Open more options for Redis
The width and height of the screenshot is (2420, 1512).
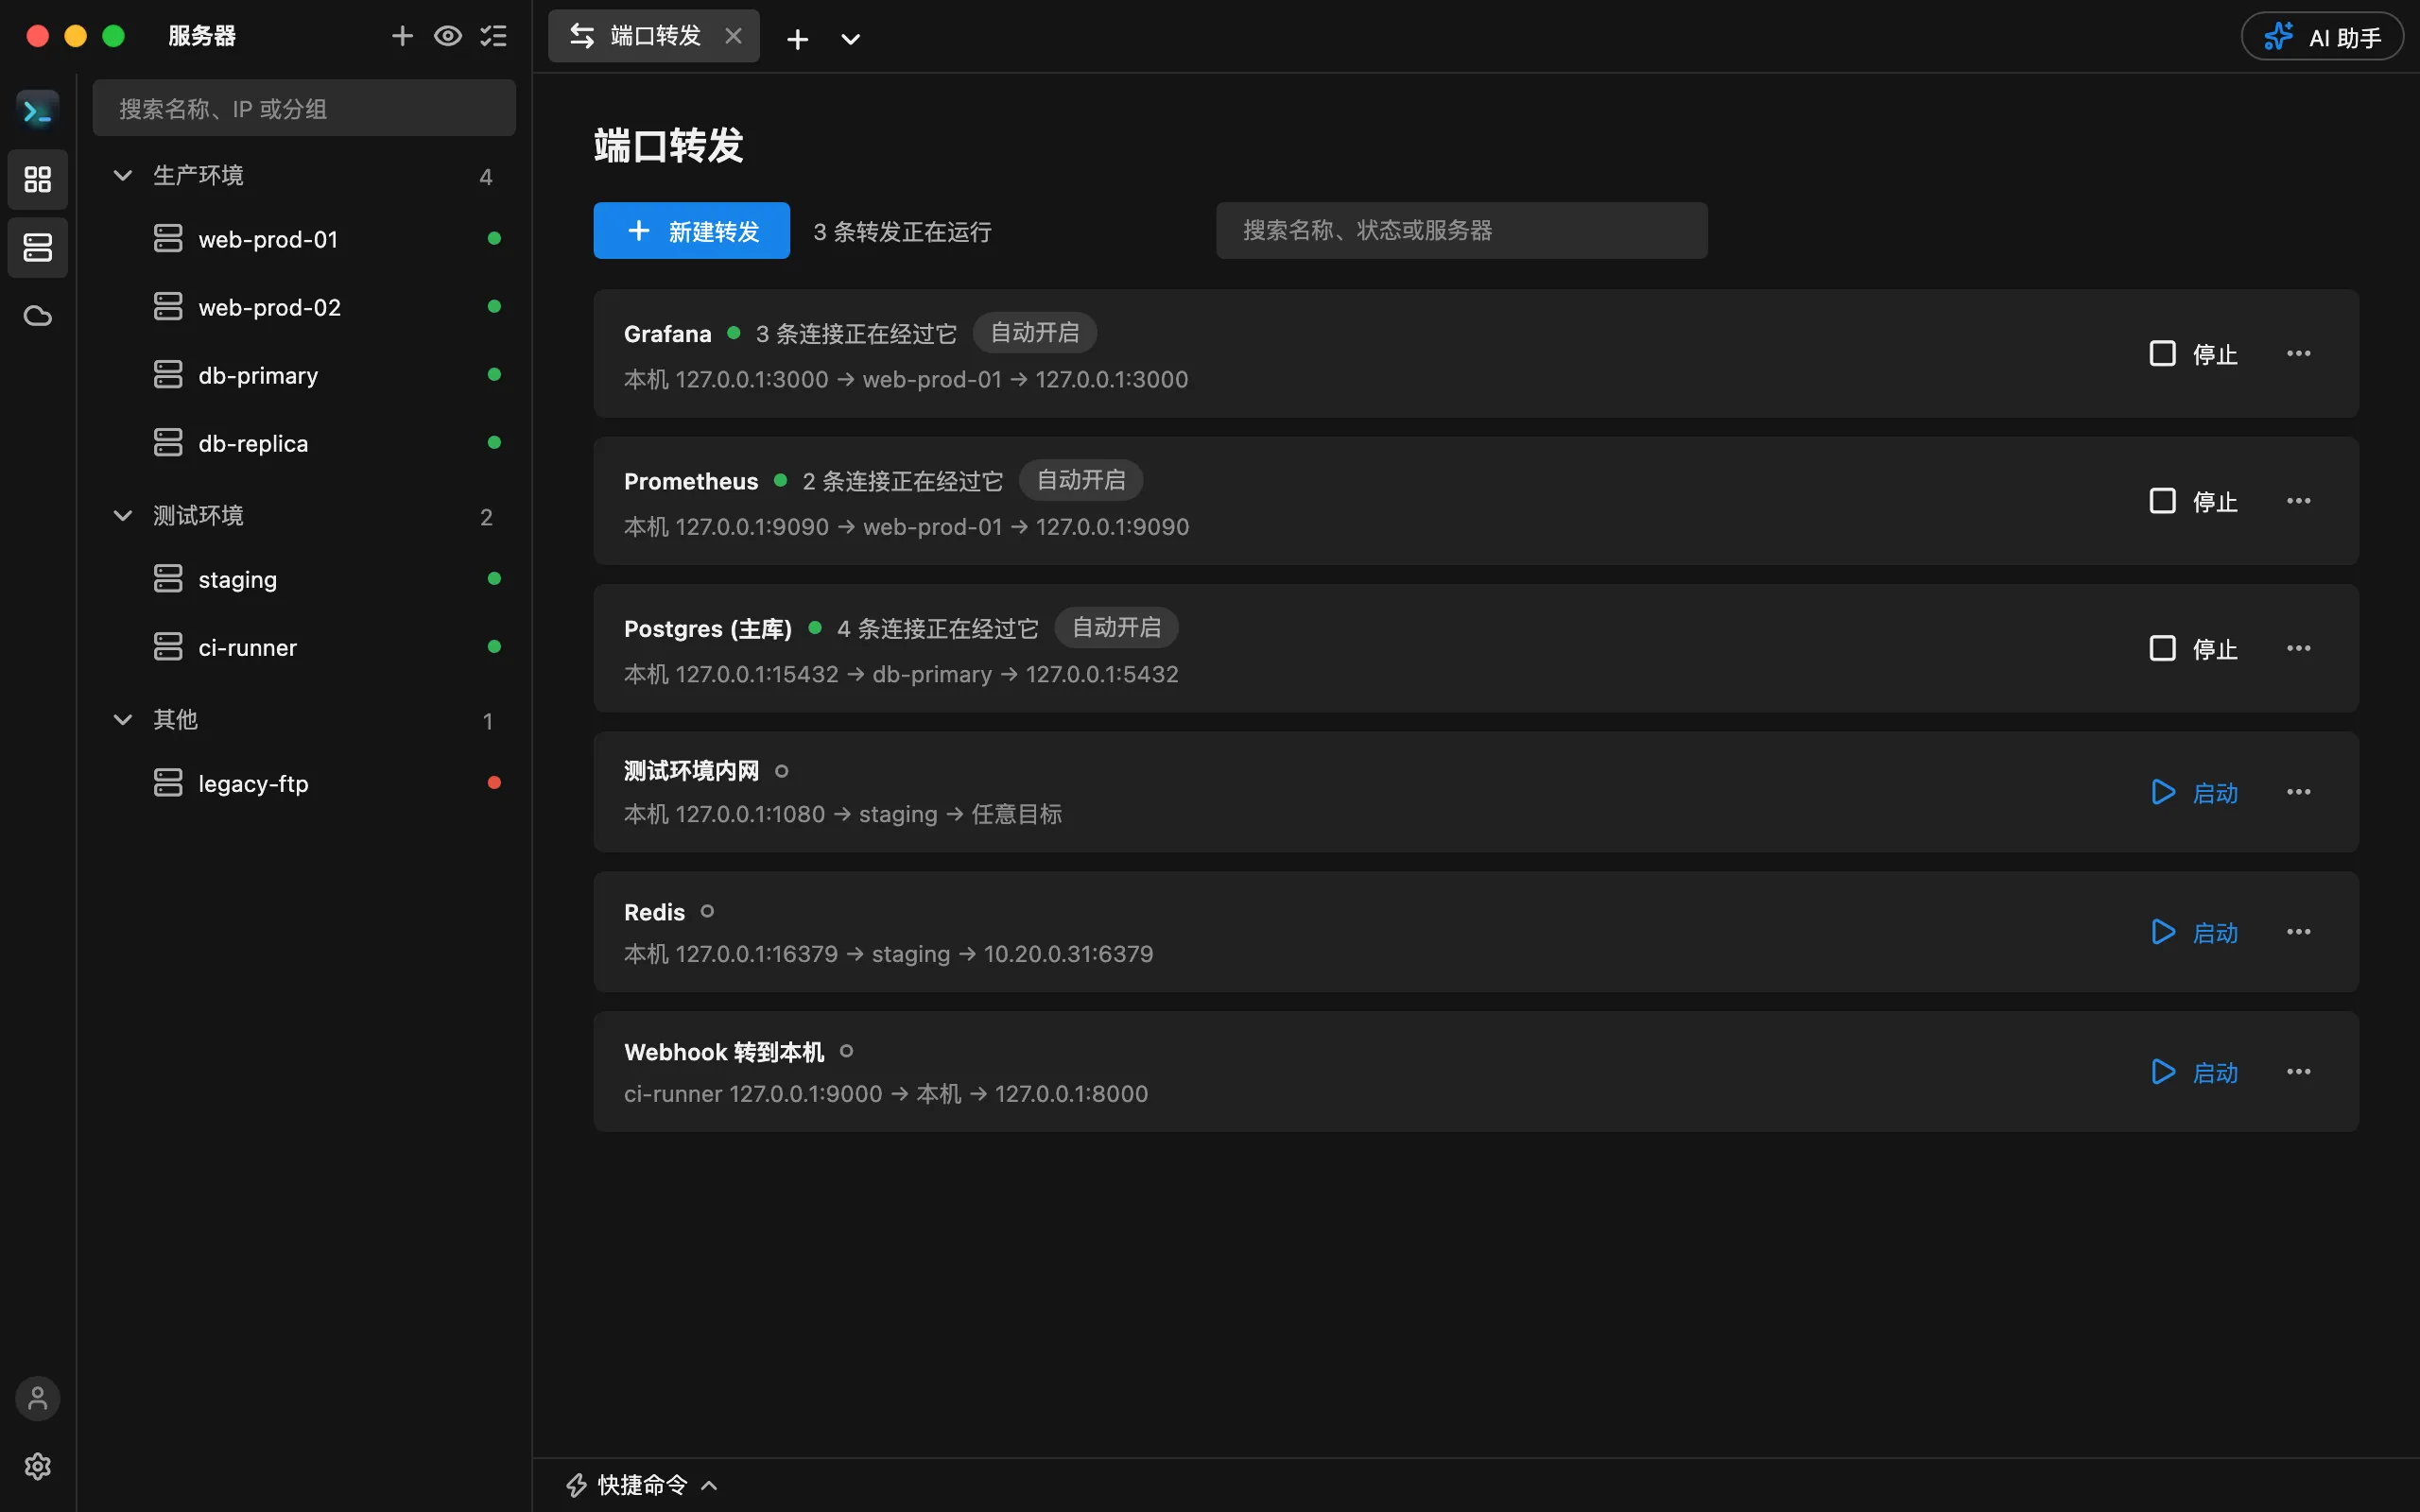(x=2298, y=932)
